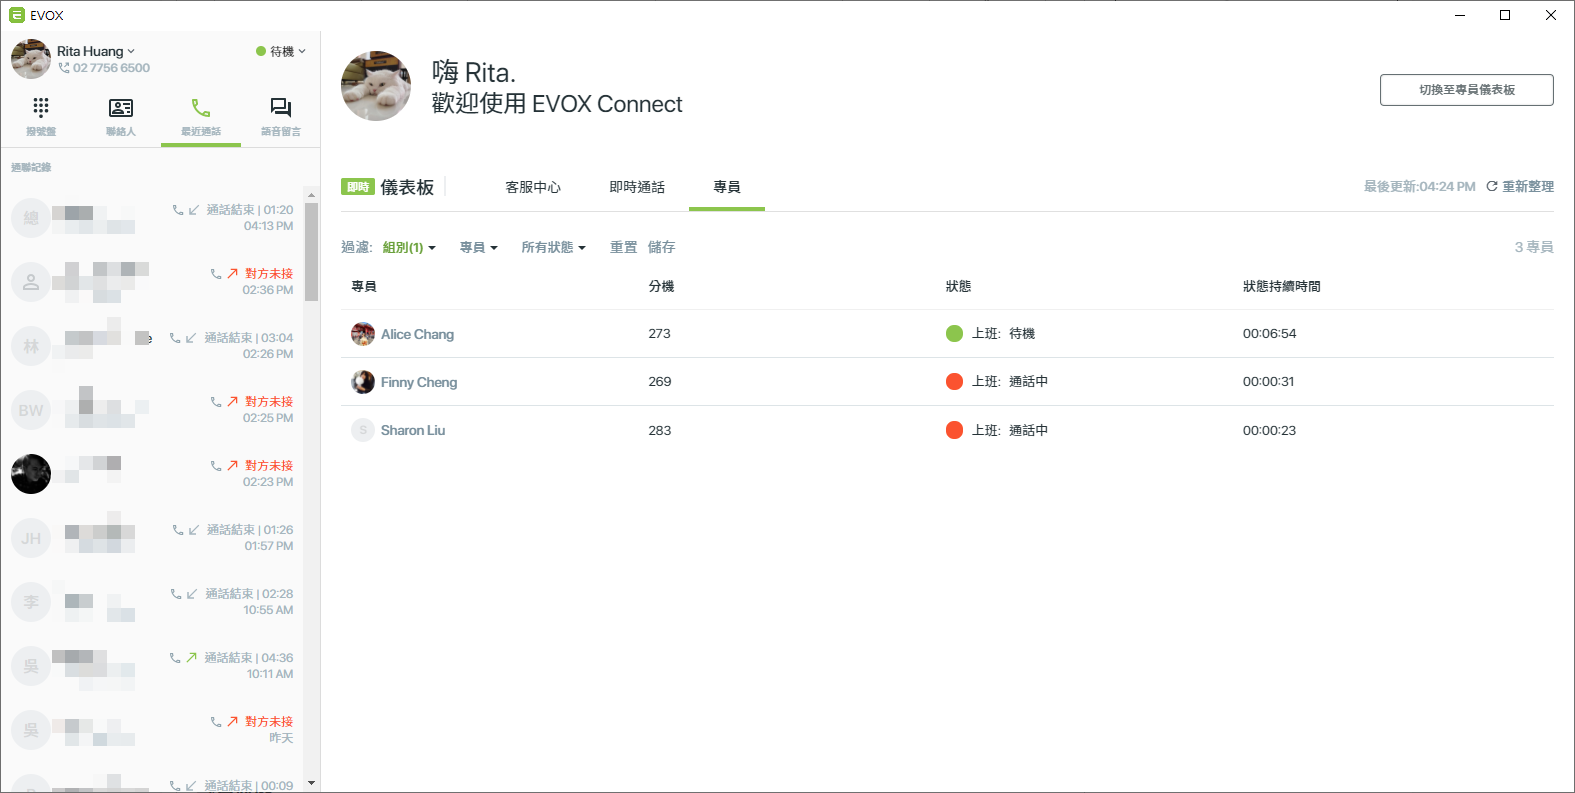Open Sharon Liu's agent entry
1575x793 pixels.
413,430
